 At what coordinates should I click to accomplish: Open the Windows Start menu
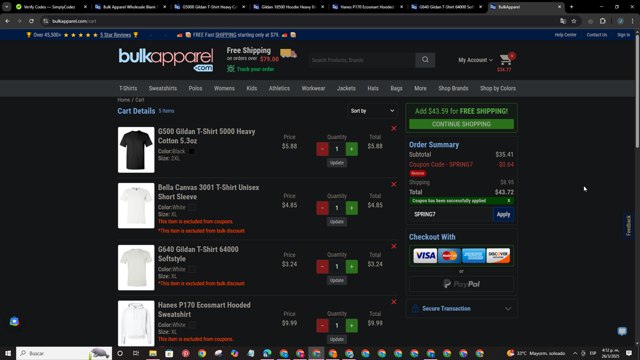[x=8, y=353]
